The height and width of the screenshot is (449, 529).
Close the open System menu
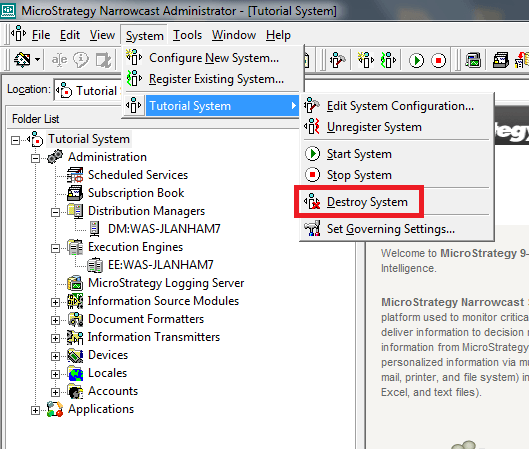[x=144, y=35]
